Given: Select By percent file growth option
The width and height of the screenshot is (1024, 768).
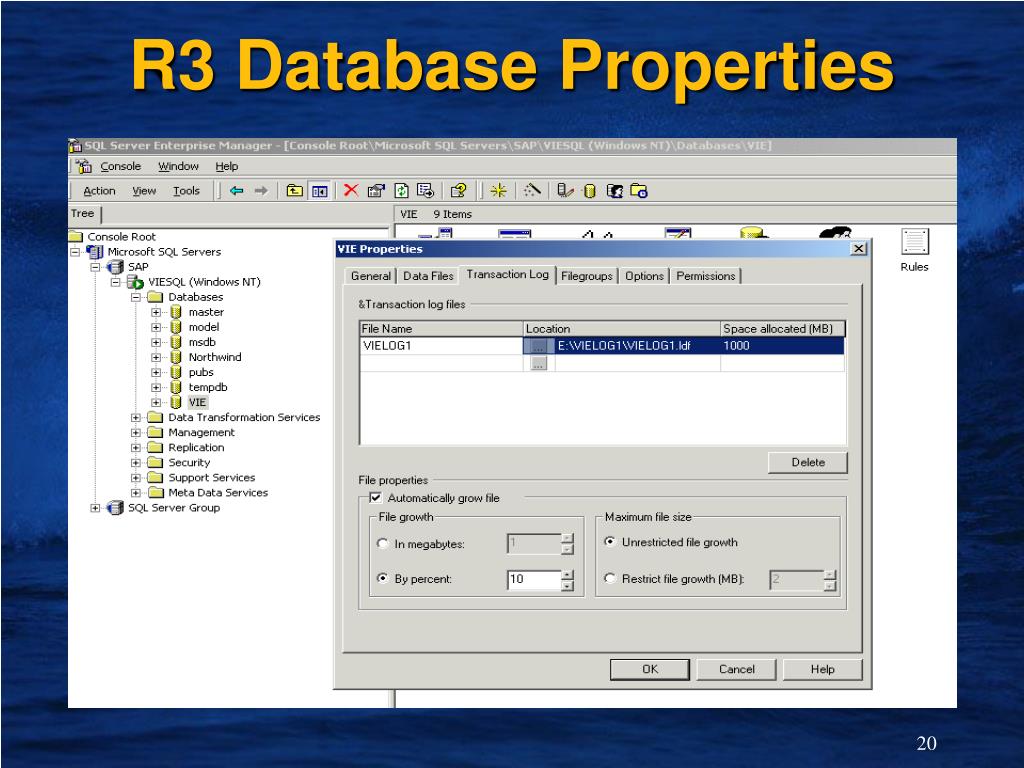Looking at the screenshot, I should tap(383, 578).
